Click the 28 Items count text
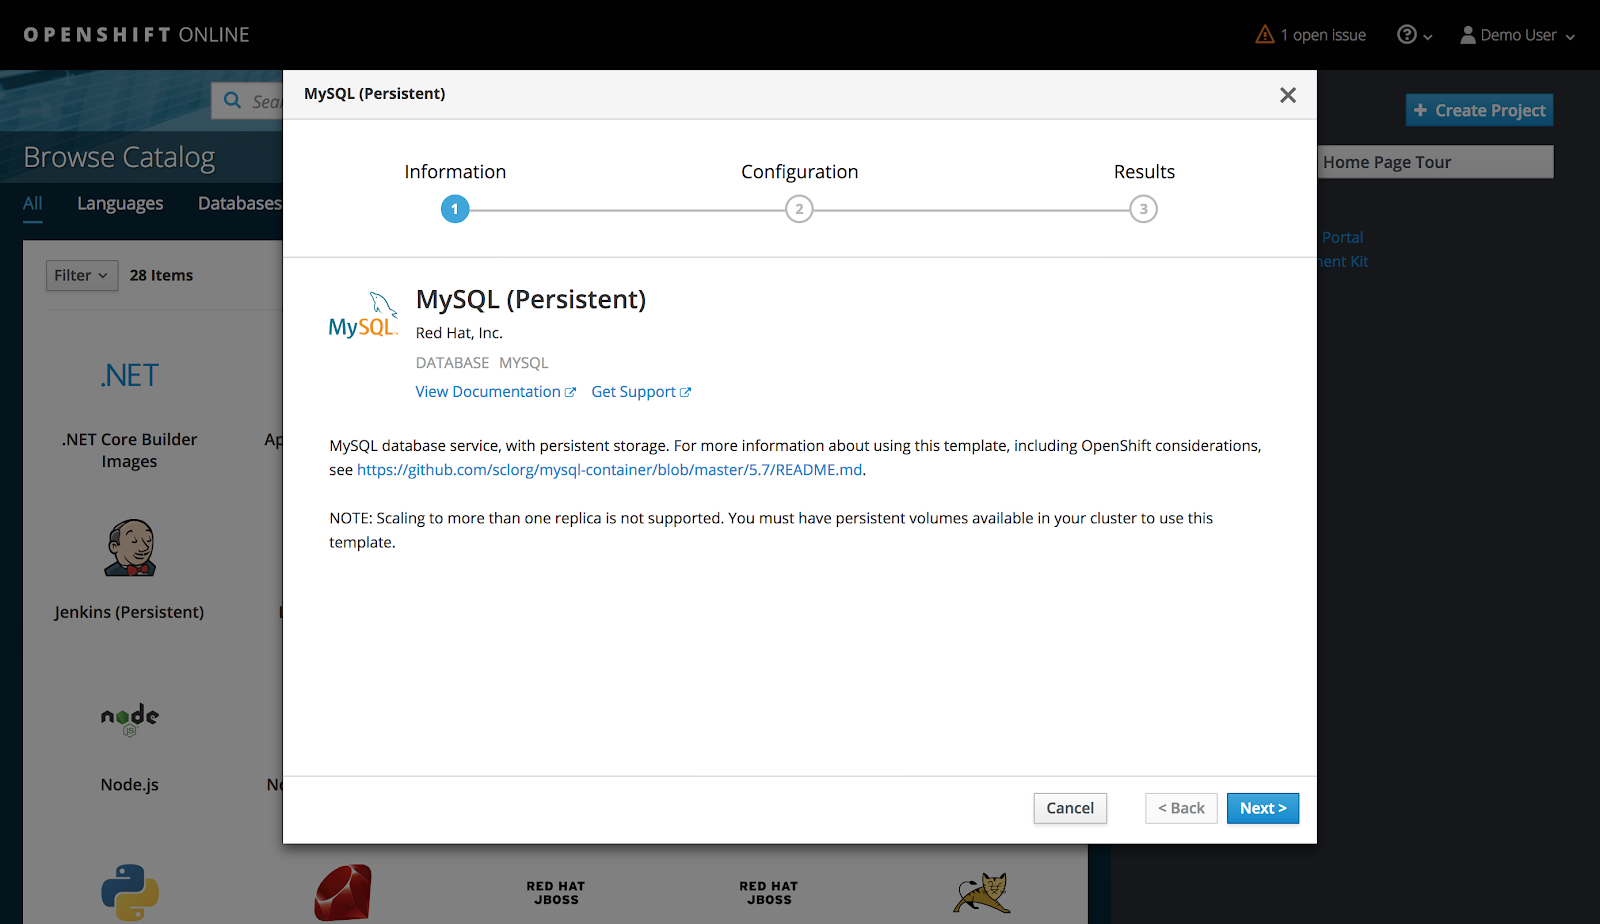This screenshot has width=1600, height=924. tap(161, 275)
